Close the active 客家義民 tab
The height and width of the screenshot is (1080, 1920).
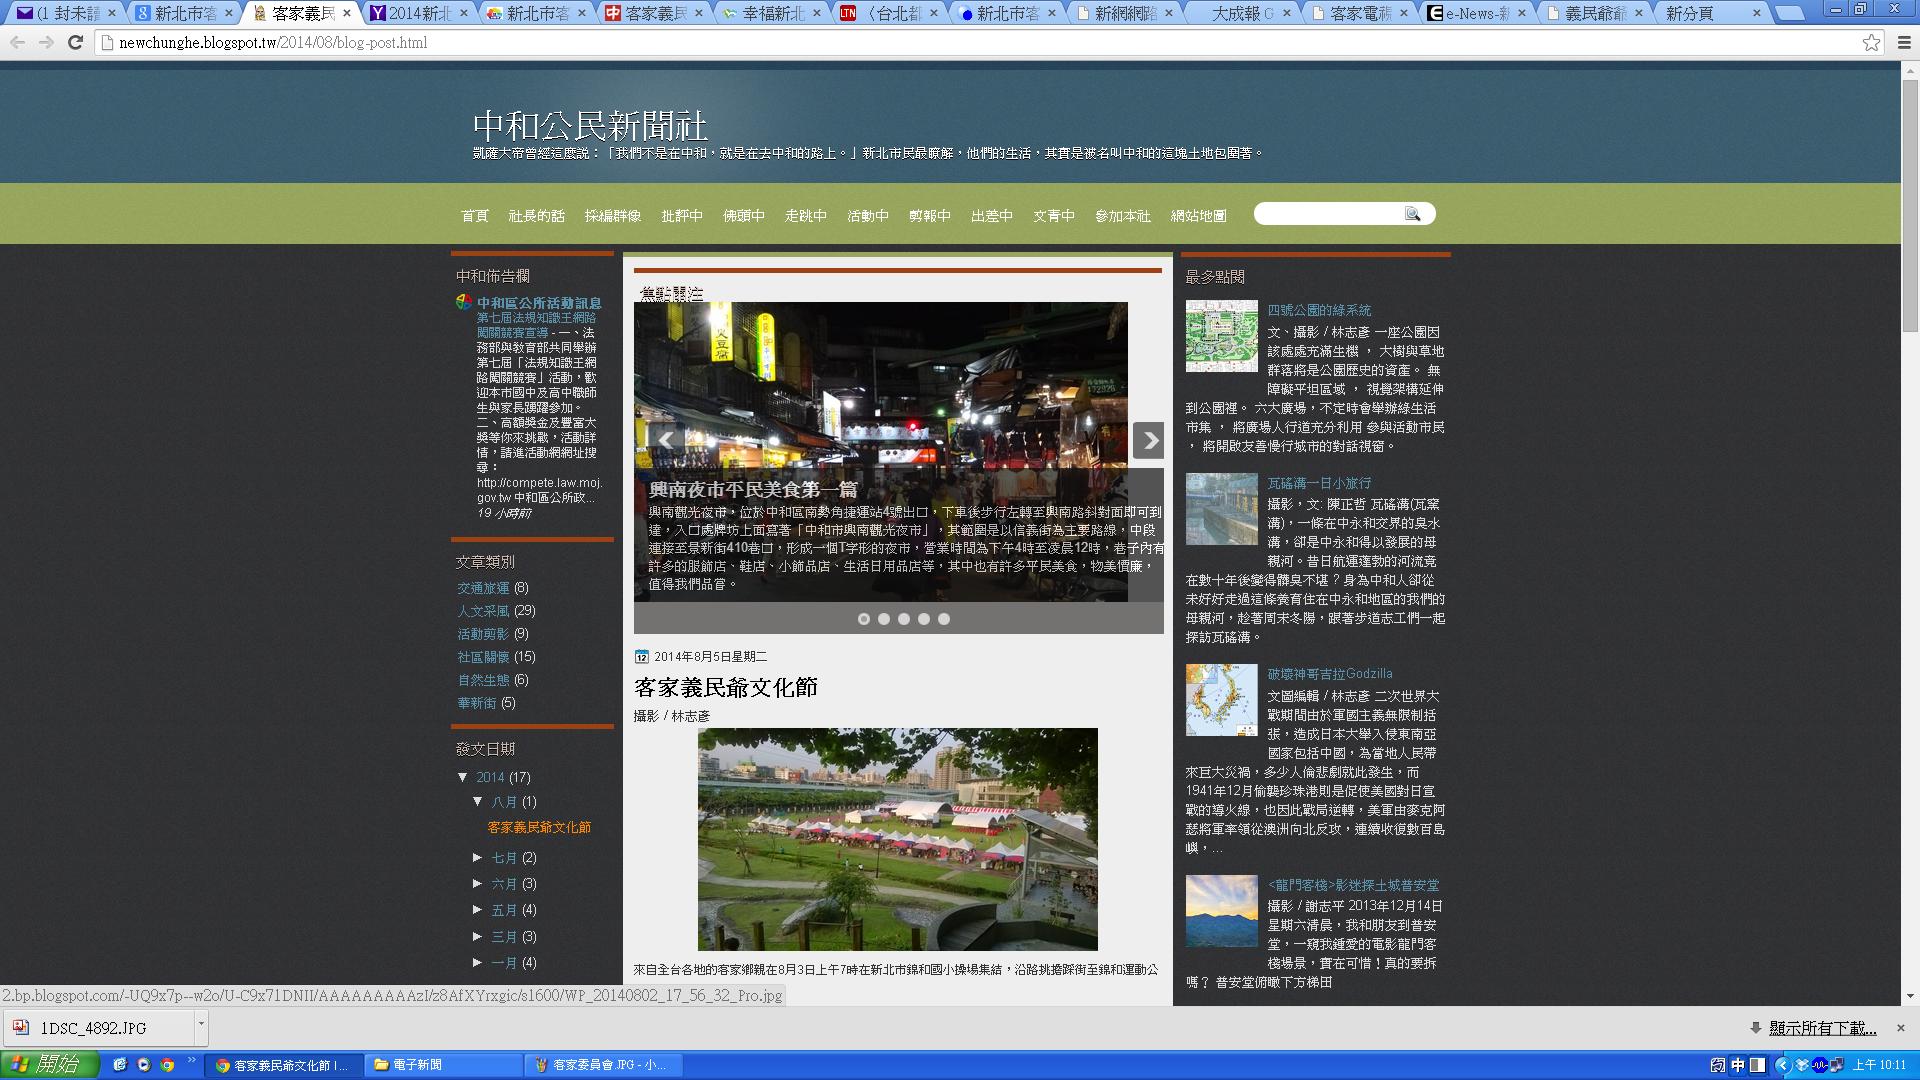[347, 13]
